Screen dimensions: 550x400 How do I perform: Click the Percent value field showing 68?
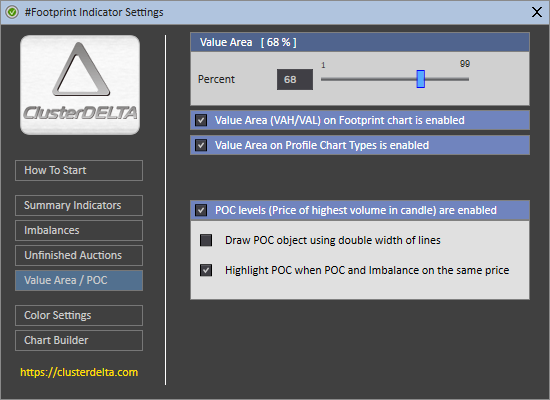pos(295,80)
